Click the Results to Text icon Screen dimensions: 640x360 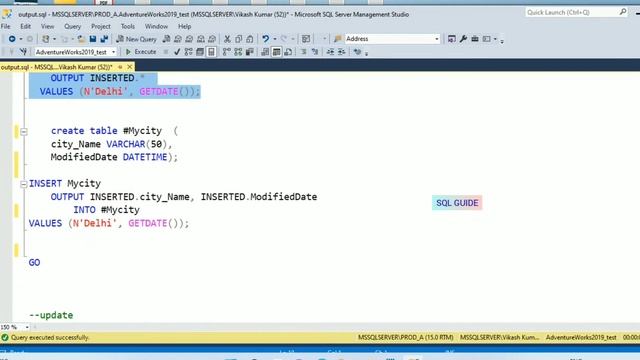click(265, 52)
